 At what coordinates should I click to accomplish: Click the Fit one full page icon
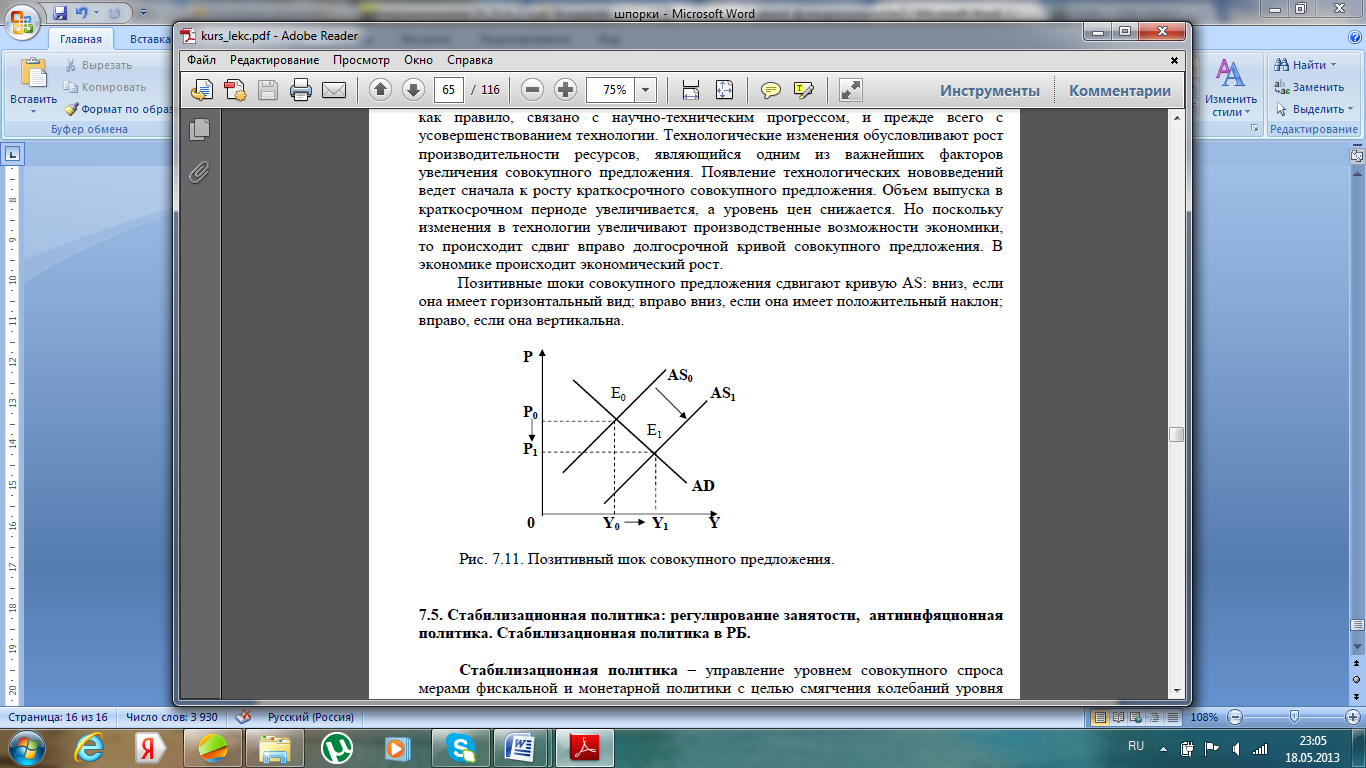(724, 90)
